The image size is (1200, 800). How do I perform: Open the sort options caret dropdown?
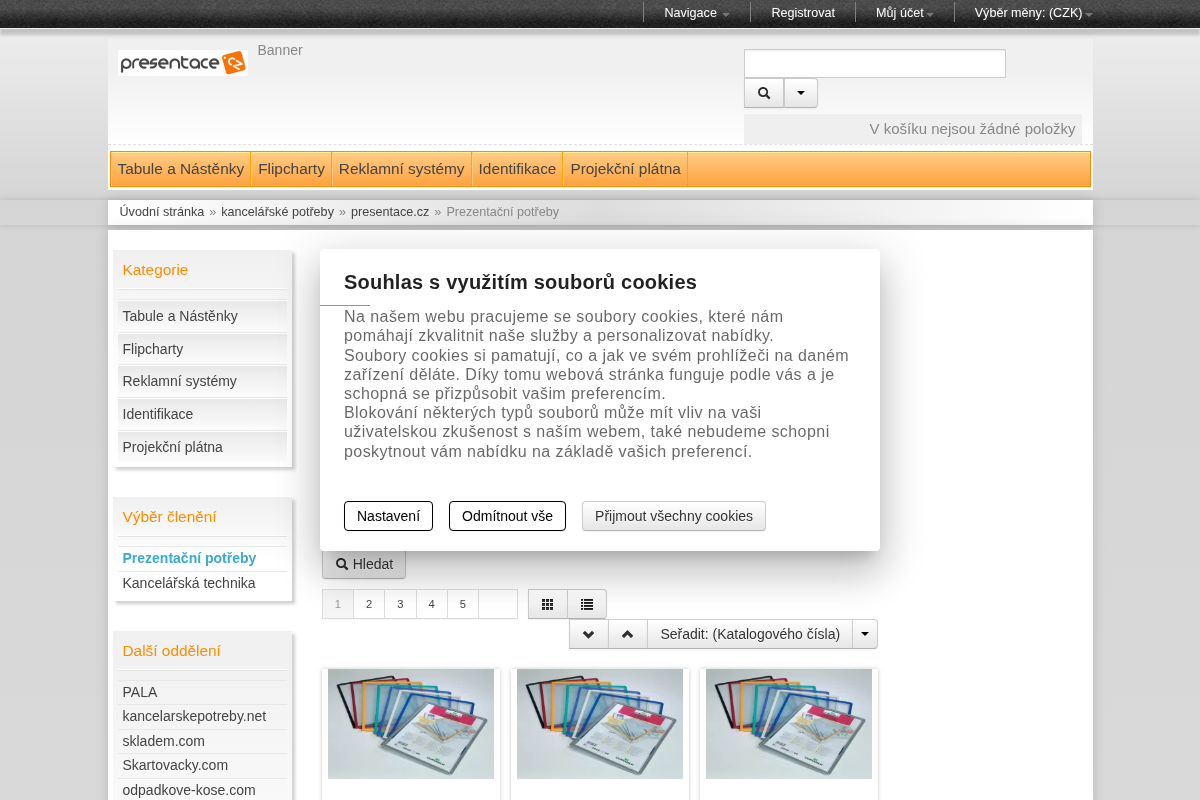[865, 634]
